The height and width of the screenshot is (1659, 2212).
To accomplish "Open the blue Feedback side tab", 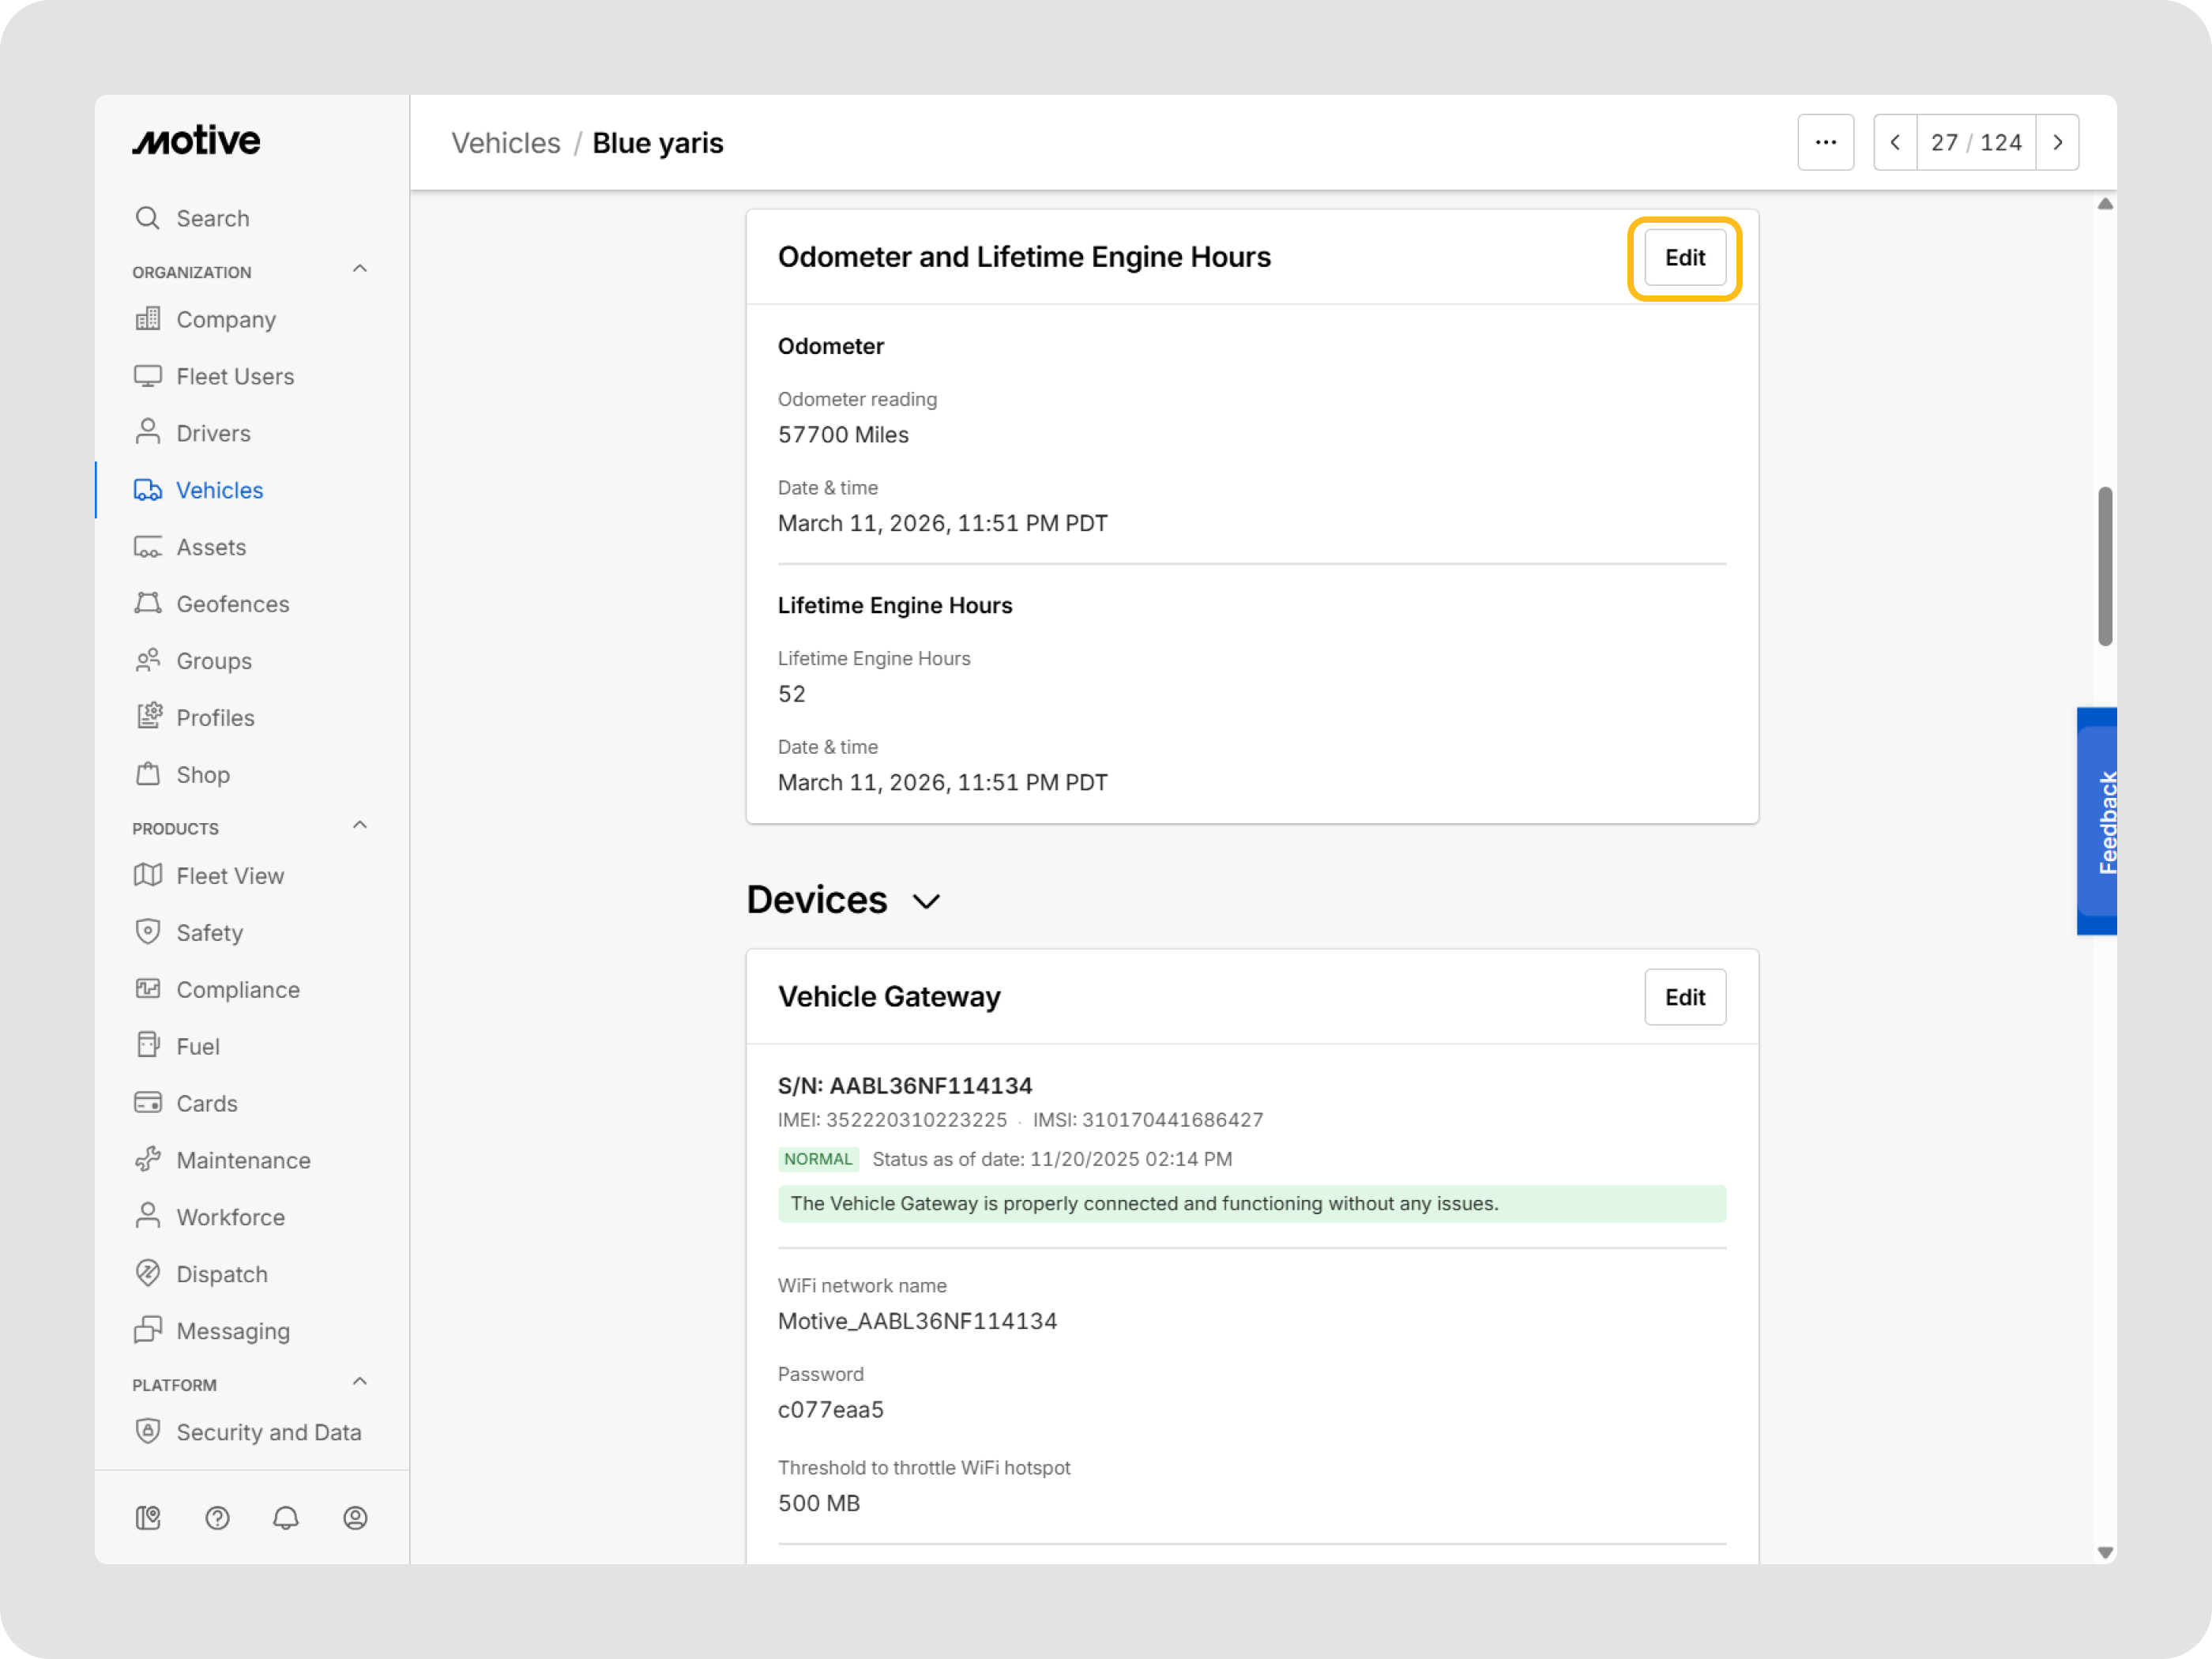I will [2098, 821].
